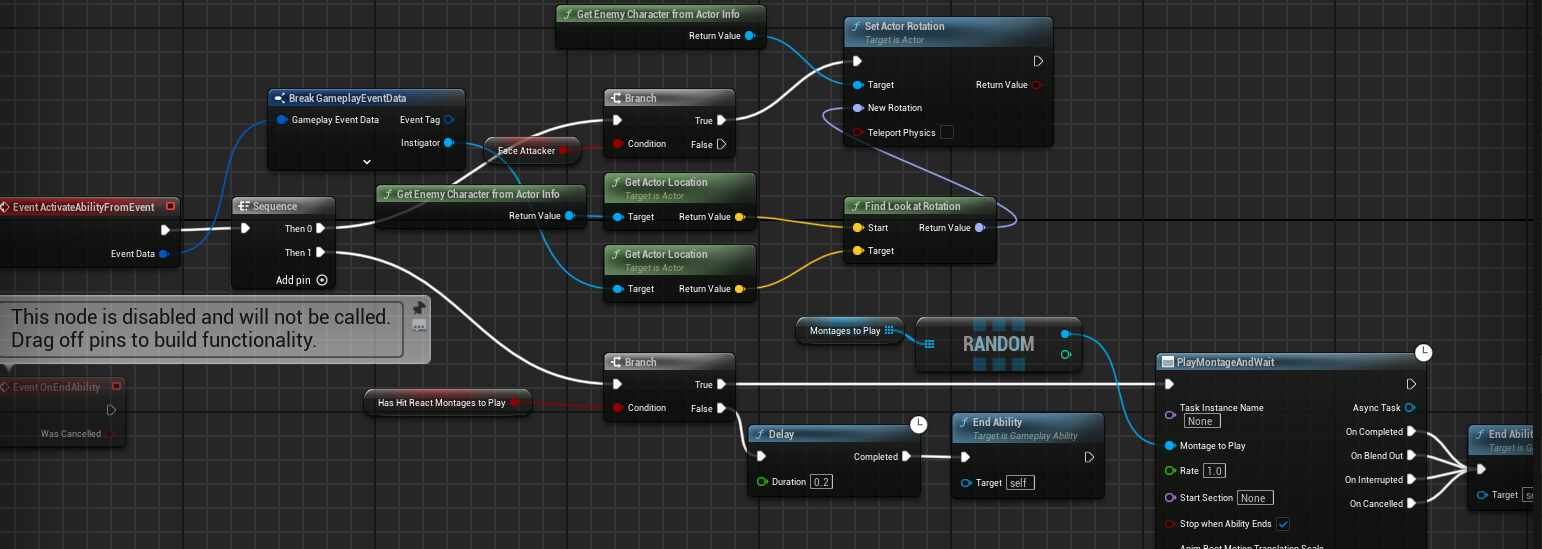Click the On Interrupted execution pin

[x=1411, y=480]
